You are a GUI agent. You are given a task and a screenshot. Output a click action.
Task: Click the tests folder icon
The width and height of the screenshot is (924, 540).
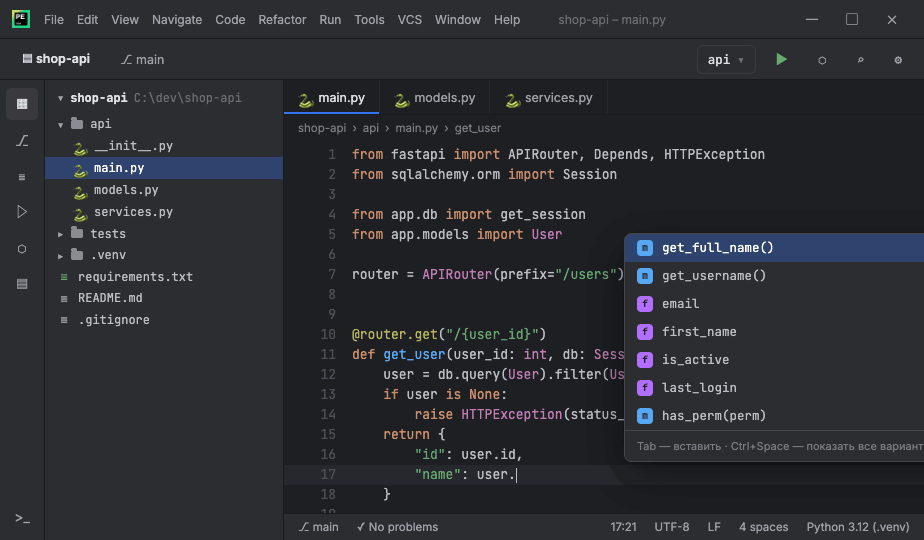[77, 233]
